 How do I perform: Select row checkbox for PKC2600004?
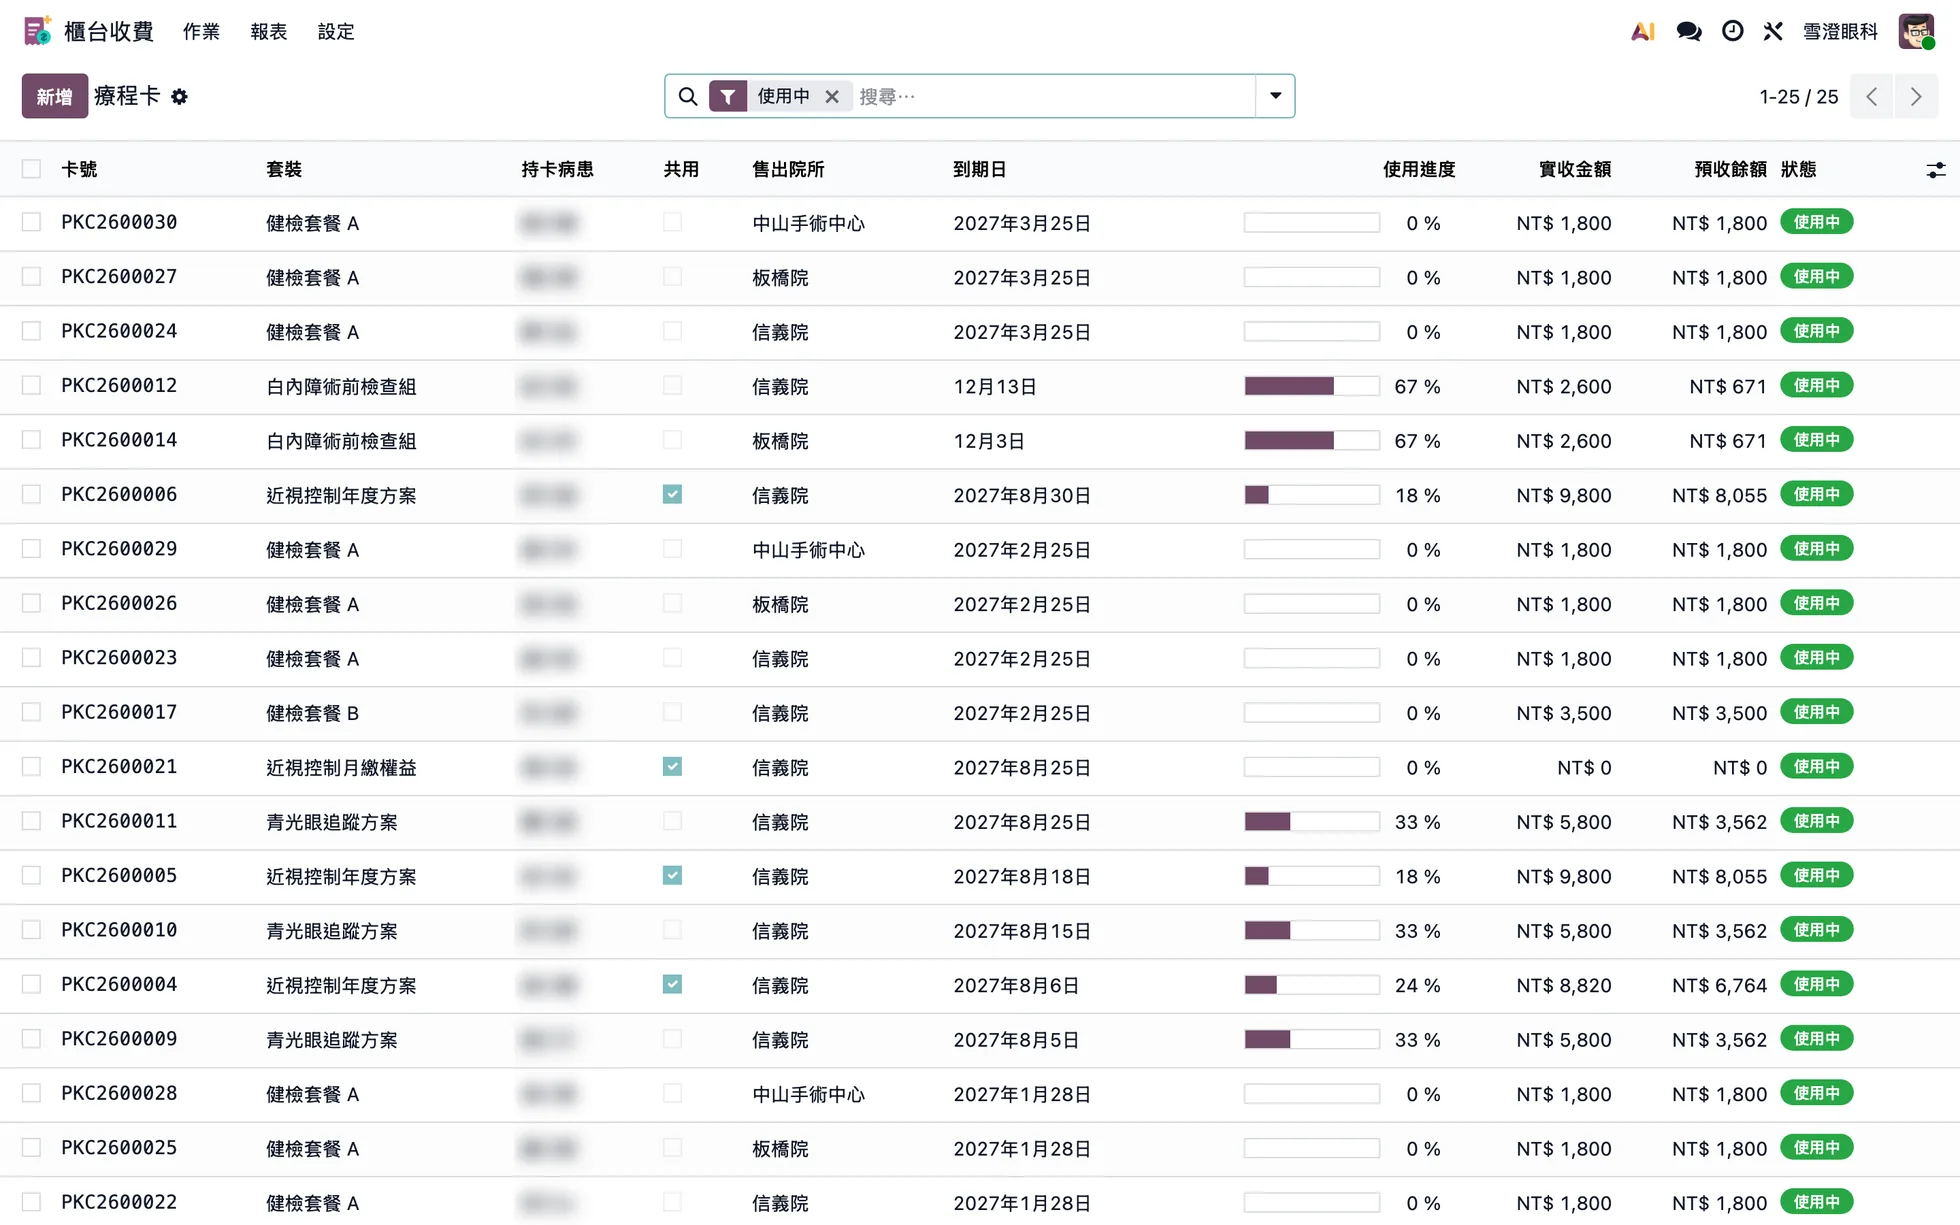tap(32, 984)
